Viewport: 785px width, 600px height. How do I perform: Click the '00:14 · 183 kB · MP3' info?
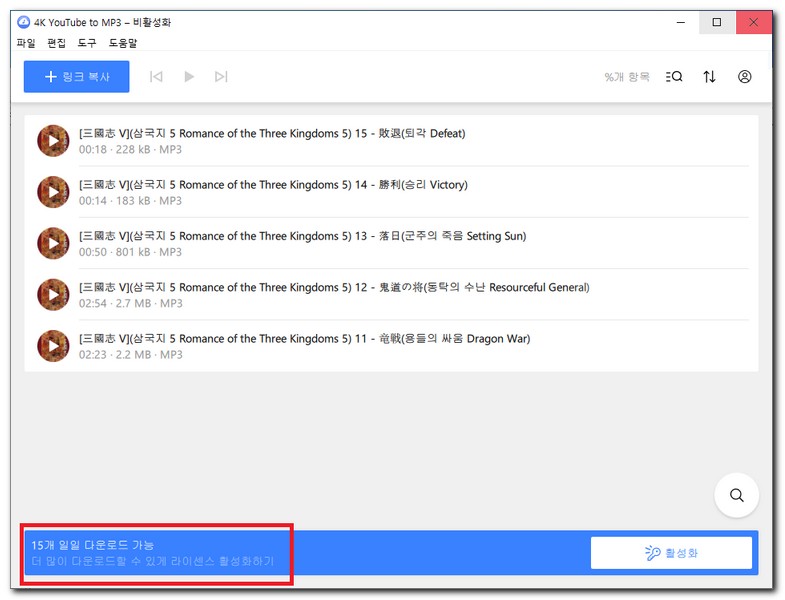click(x=130, y=200)
